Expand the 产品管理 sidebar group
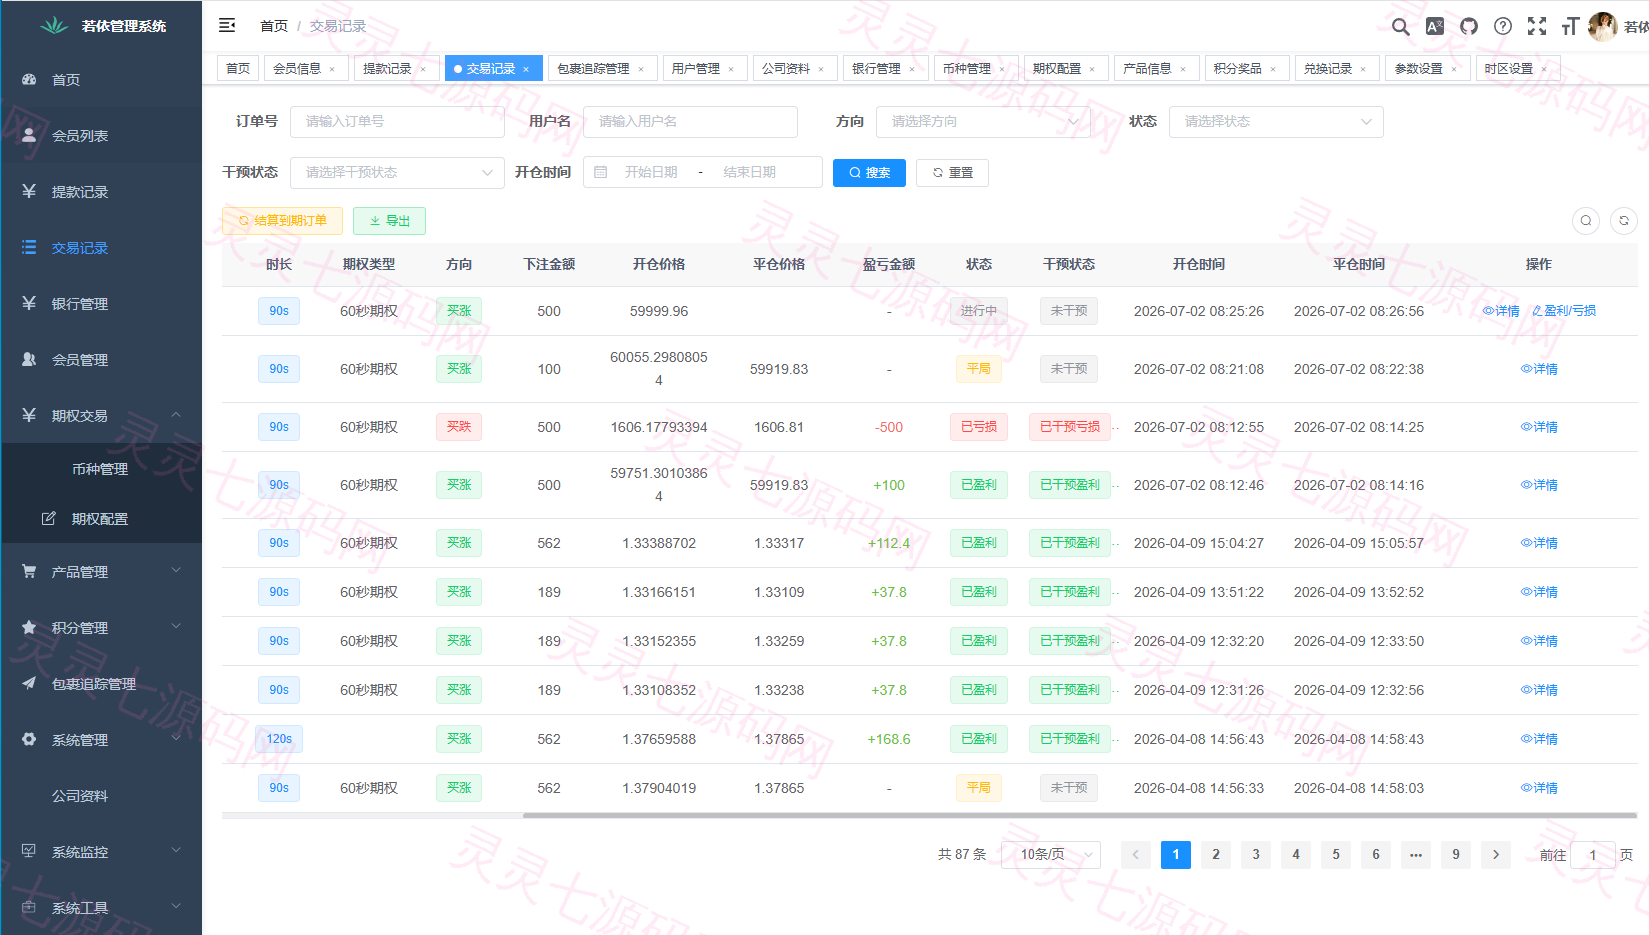The image size is (1649, 935). pyautogui.click(x=101, y=572)
